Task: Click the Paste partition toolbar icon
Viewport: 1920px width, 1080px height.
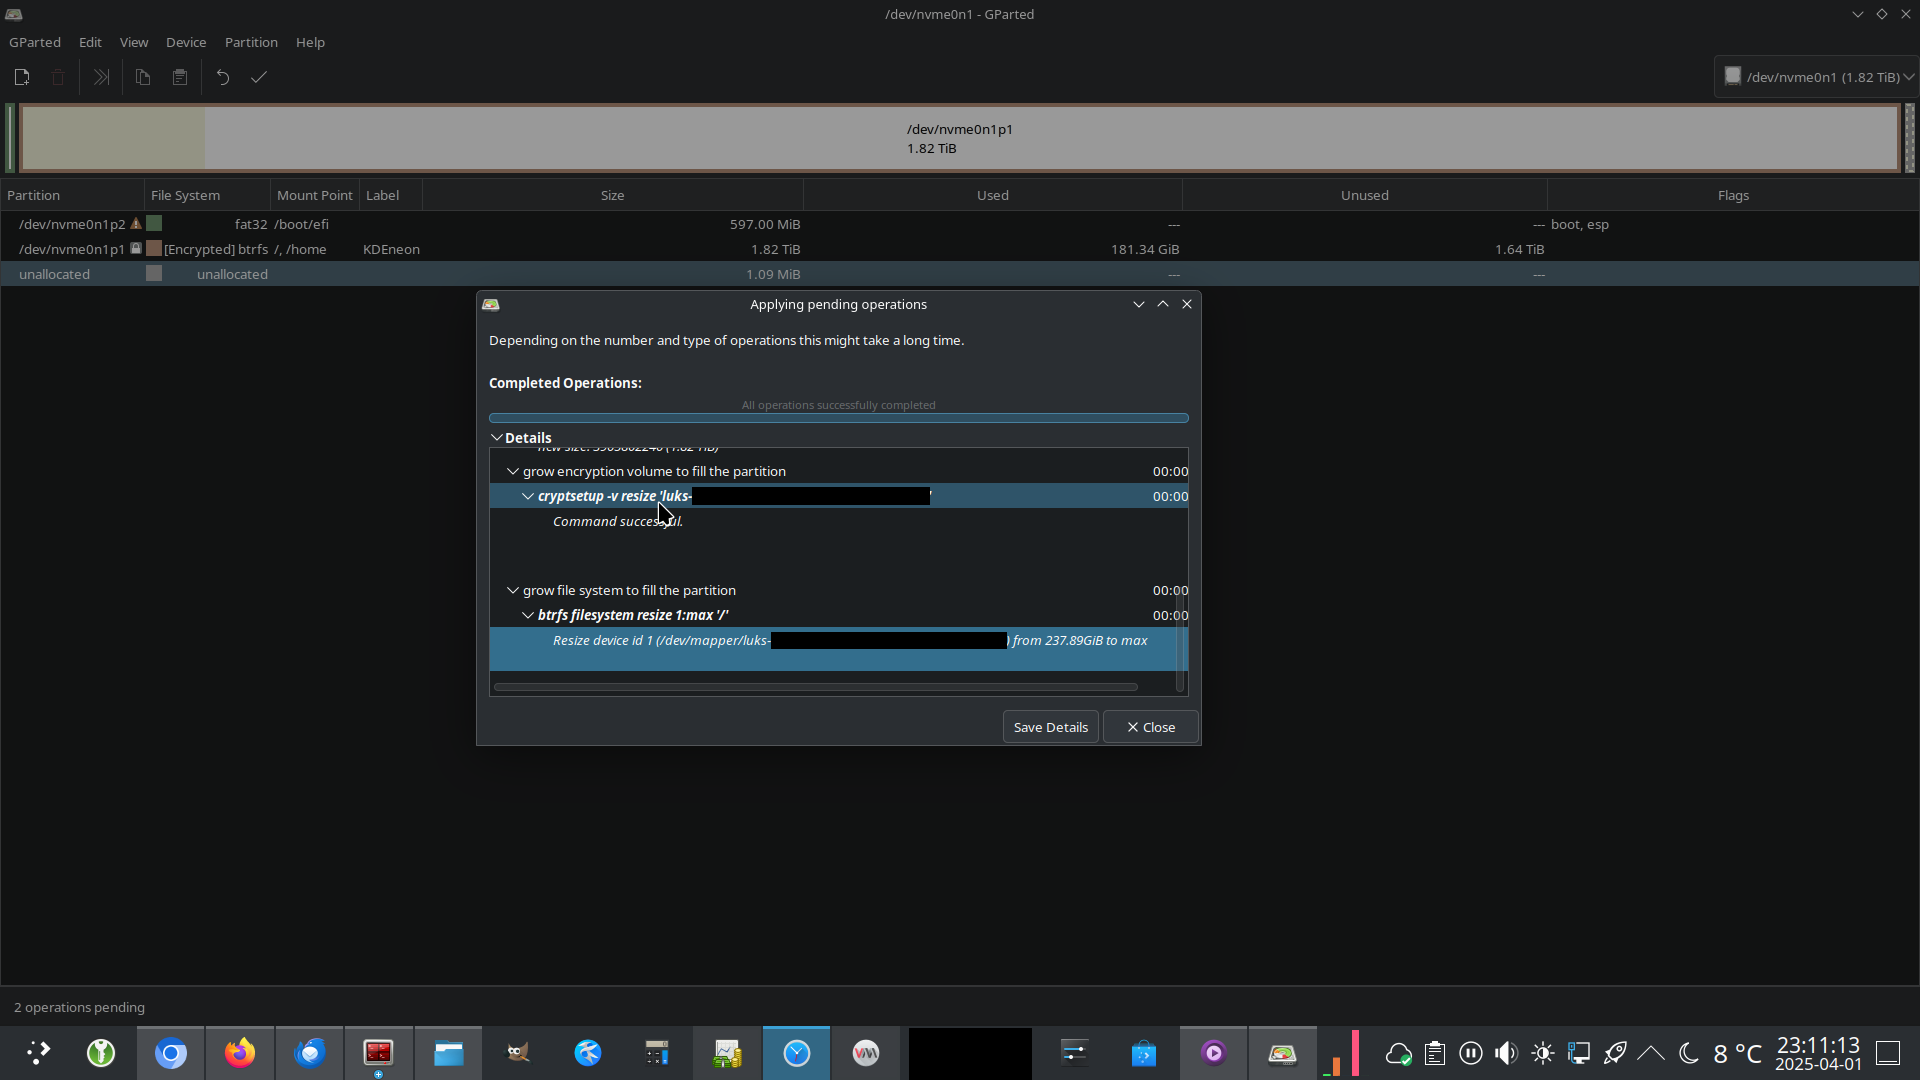Action: click(x=180, y=77)
